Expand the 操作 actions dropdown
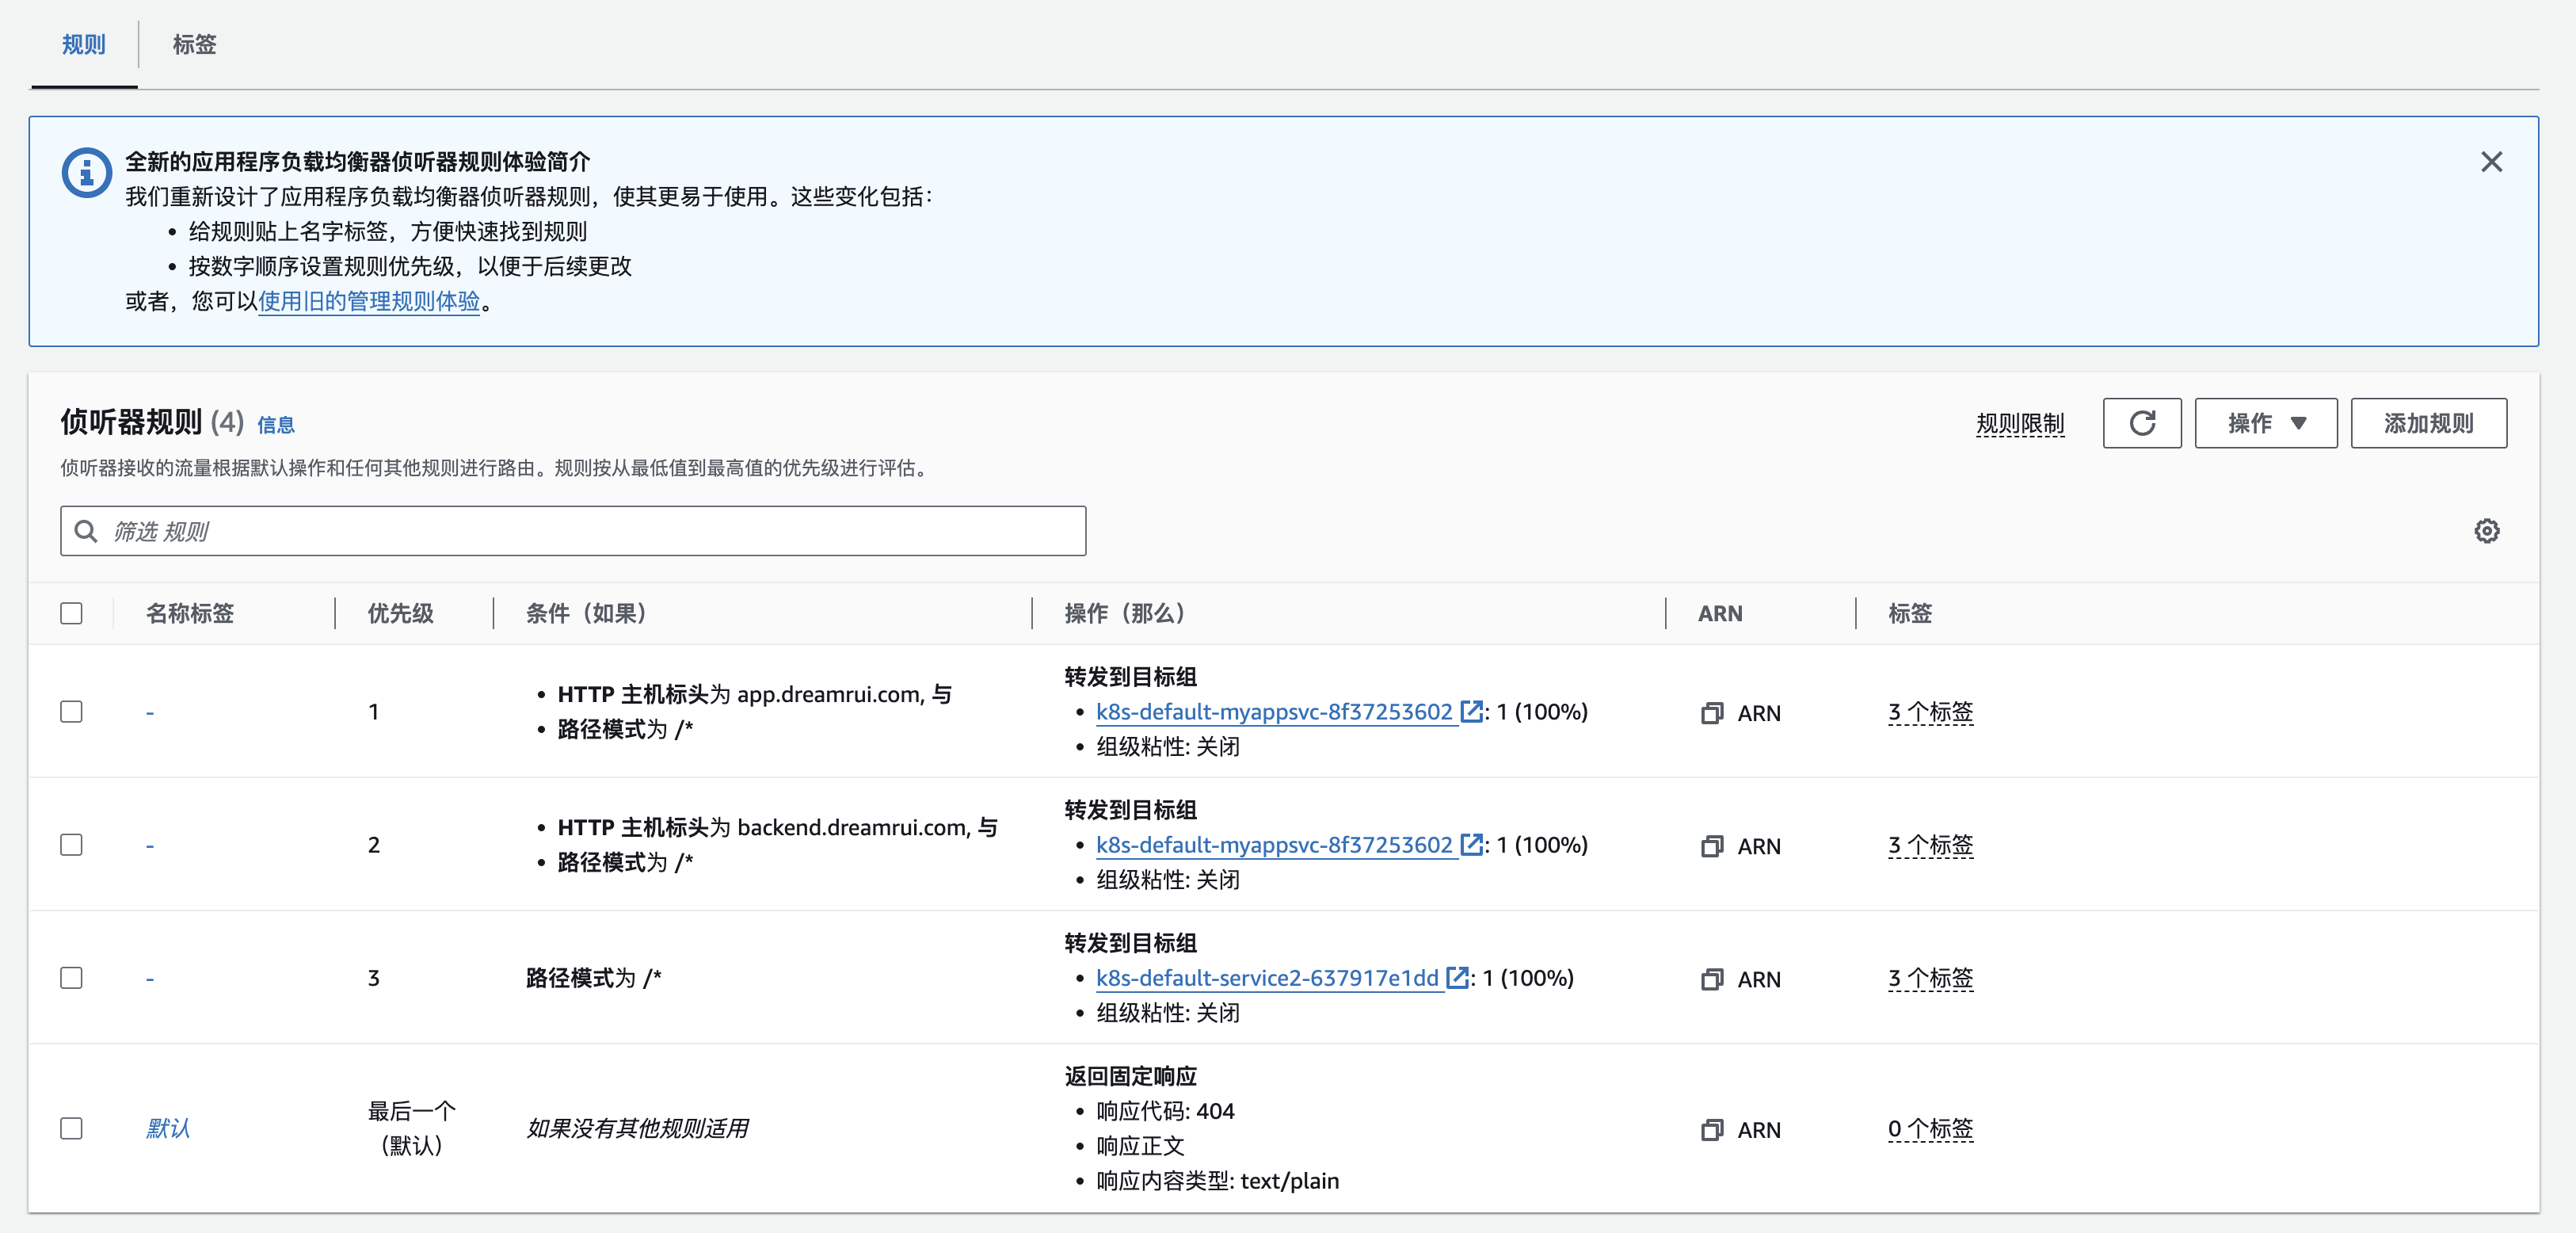 (2265, 423)
